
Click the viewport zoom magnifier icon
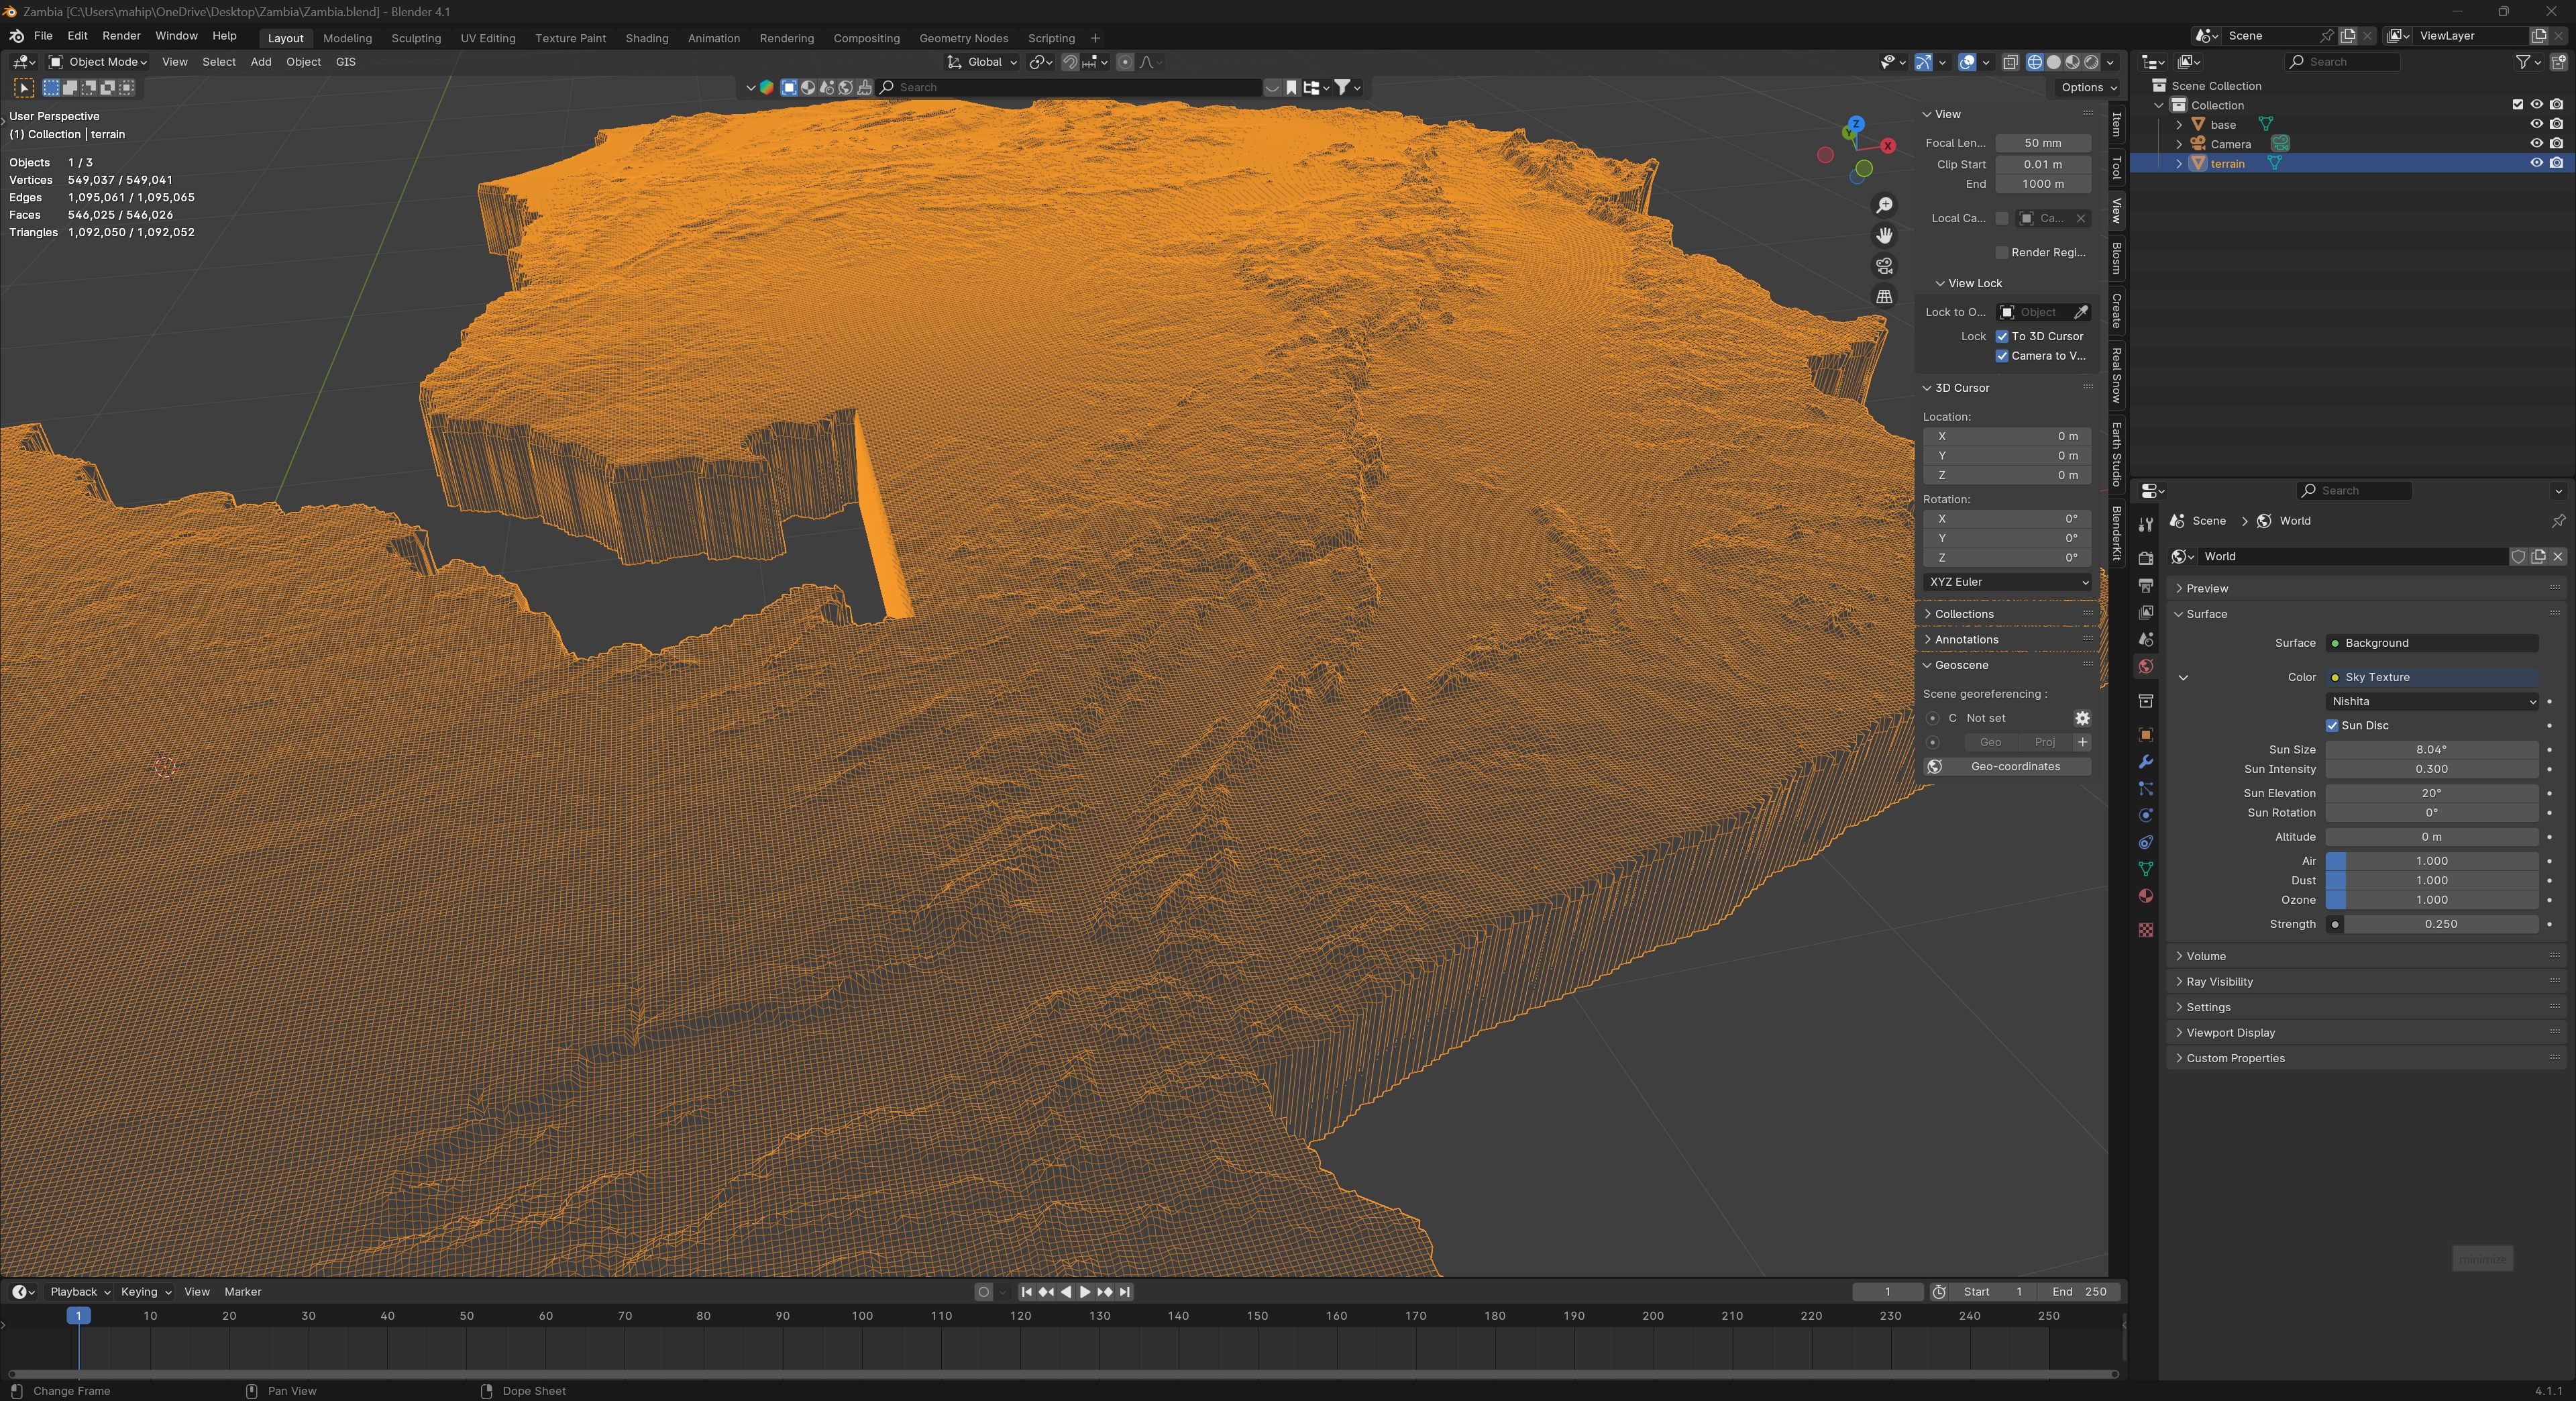(x=1884, y=205)
